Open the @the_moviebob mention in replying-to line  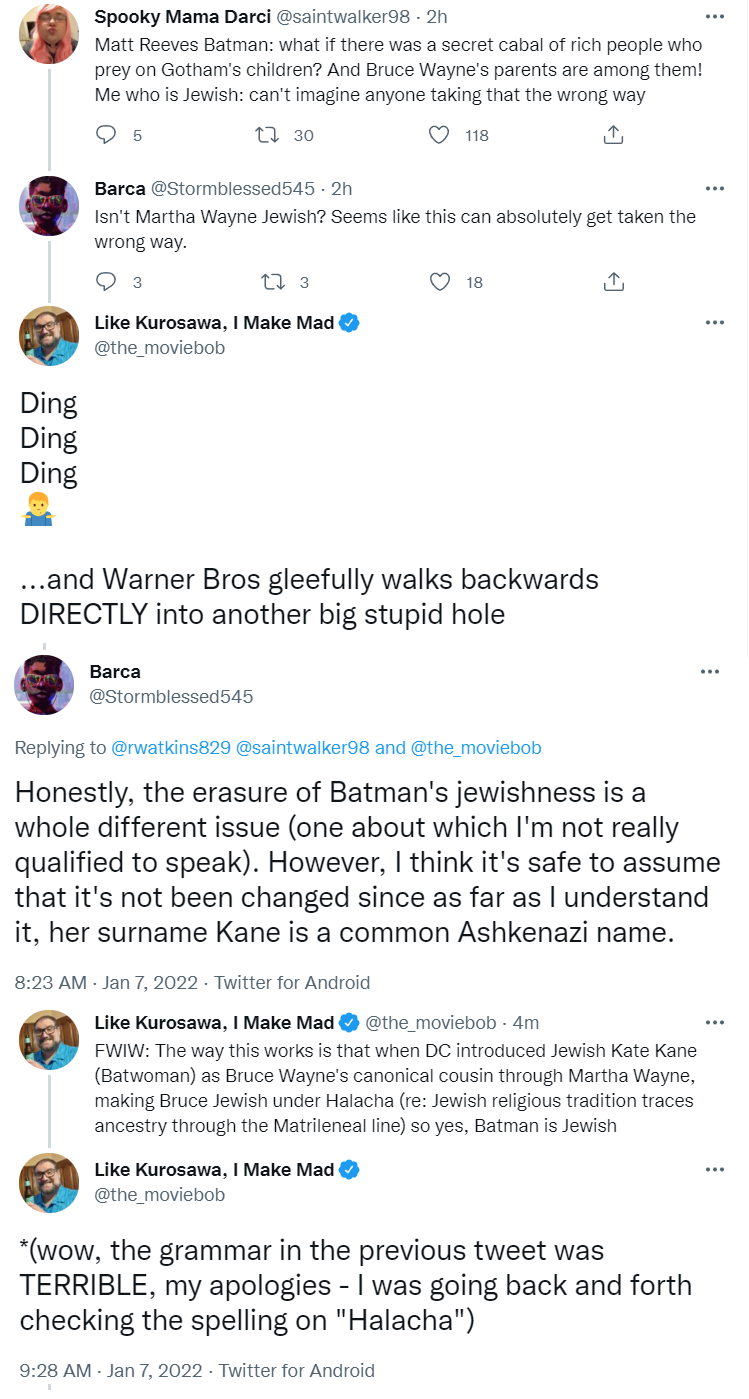475,747
